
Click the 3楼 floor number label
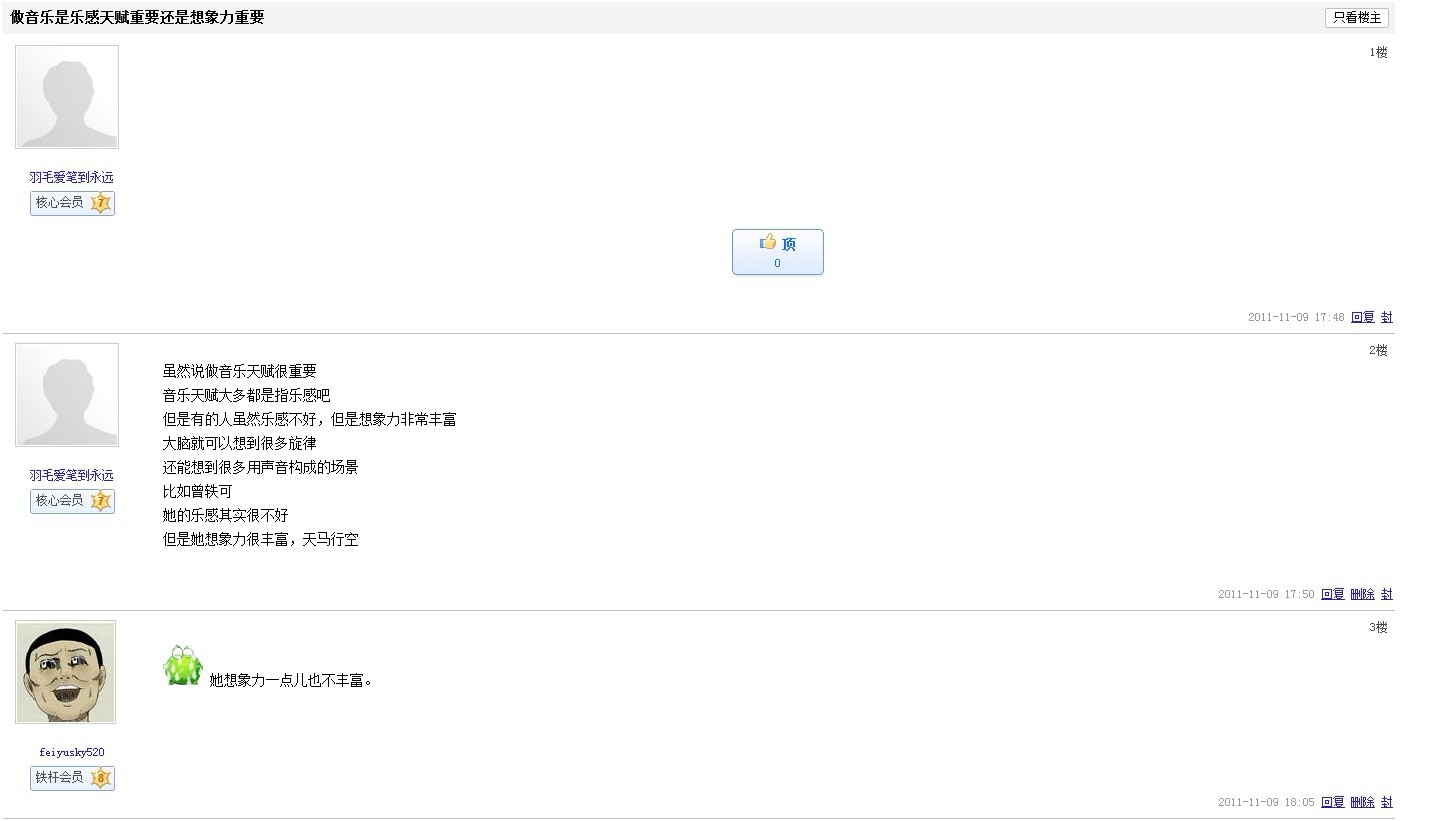click(x=1378, y=627)
